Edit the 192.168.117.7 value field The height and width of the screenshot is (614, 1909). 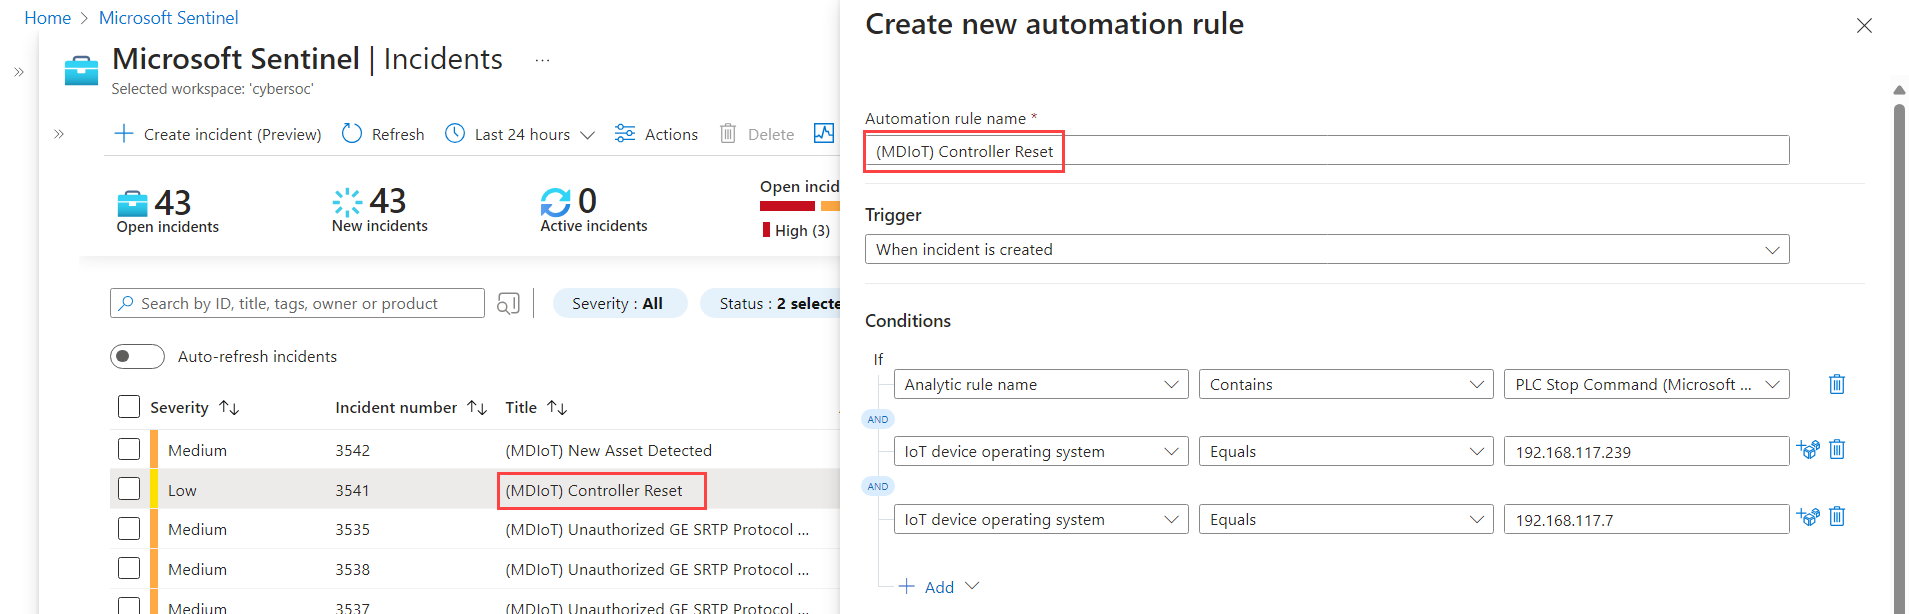(1647, 519)
